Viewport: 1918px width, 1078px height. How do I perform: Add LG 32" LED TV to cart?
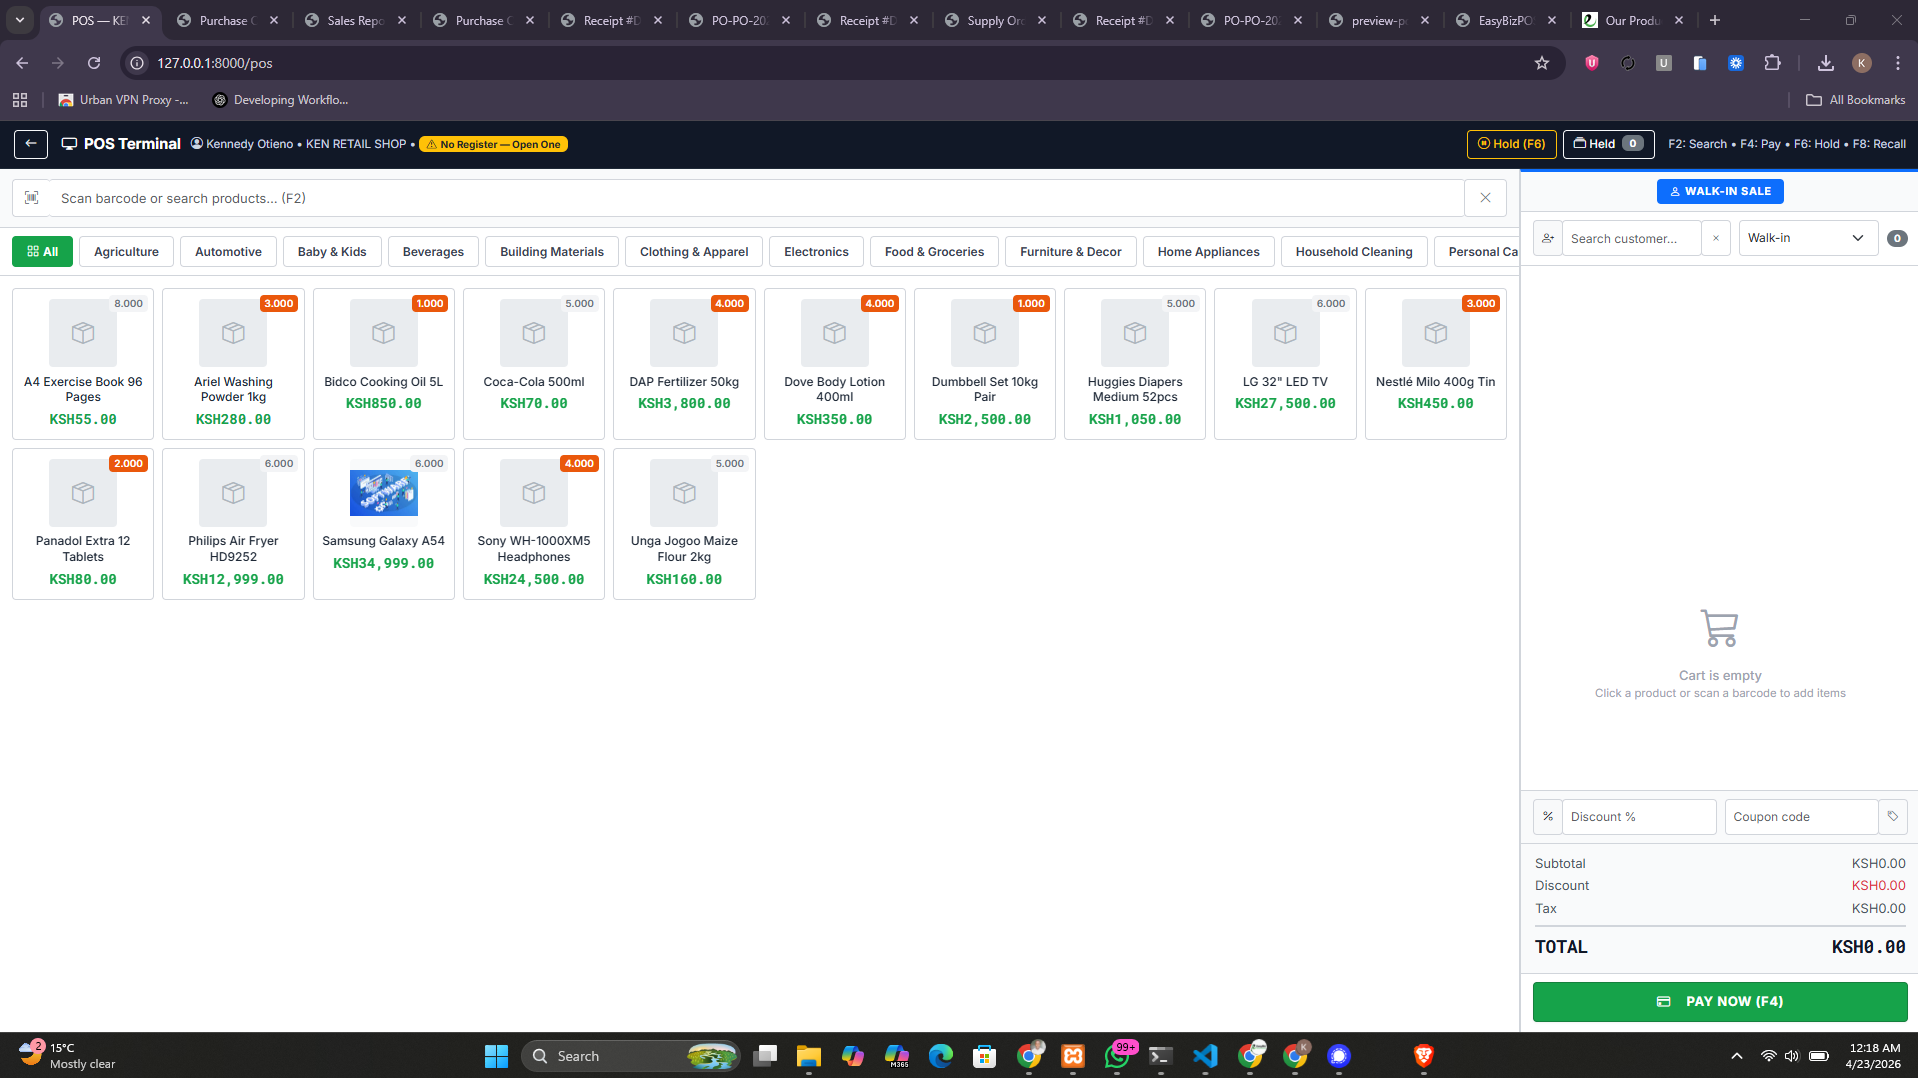(1285, 364)
